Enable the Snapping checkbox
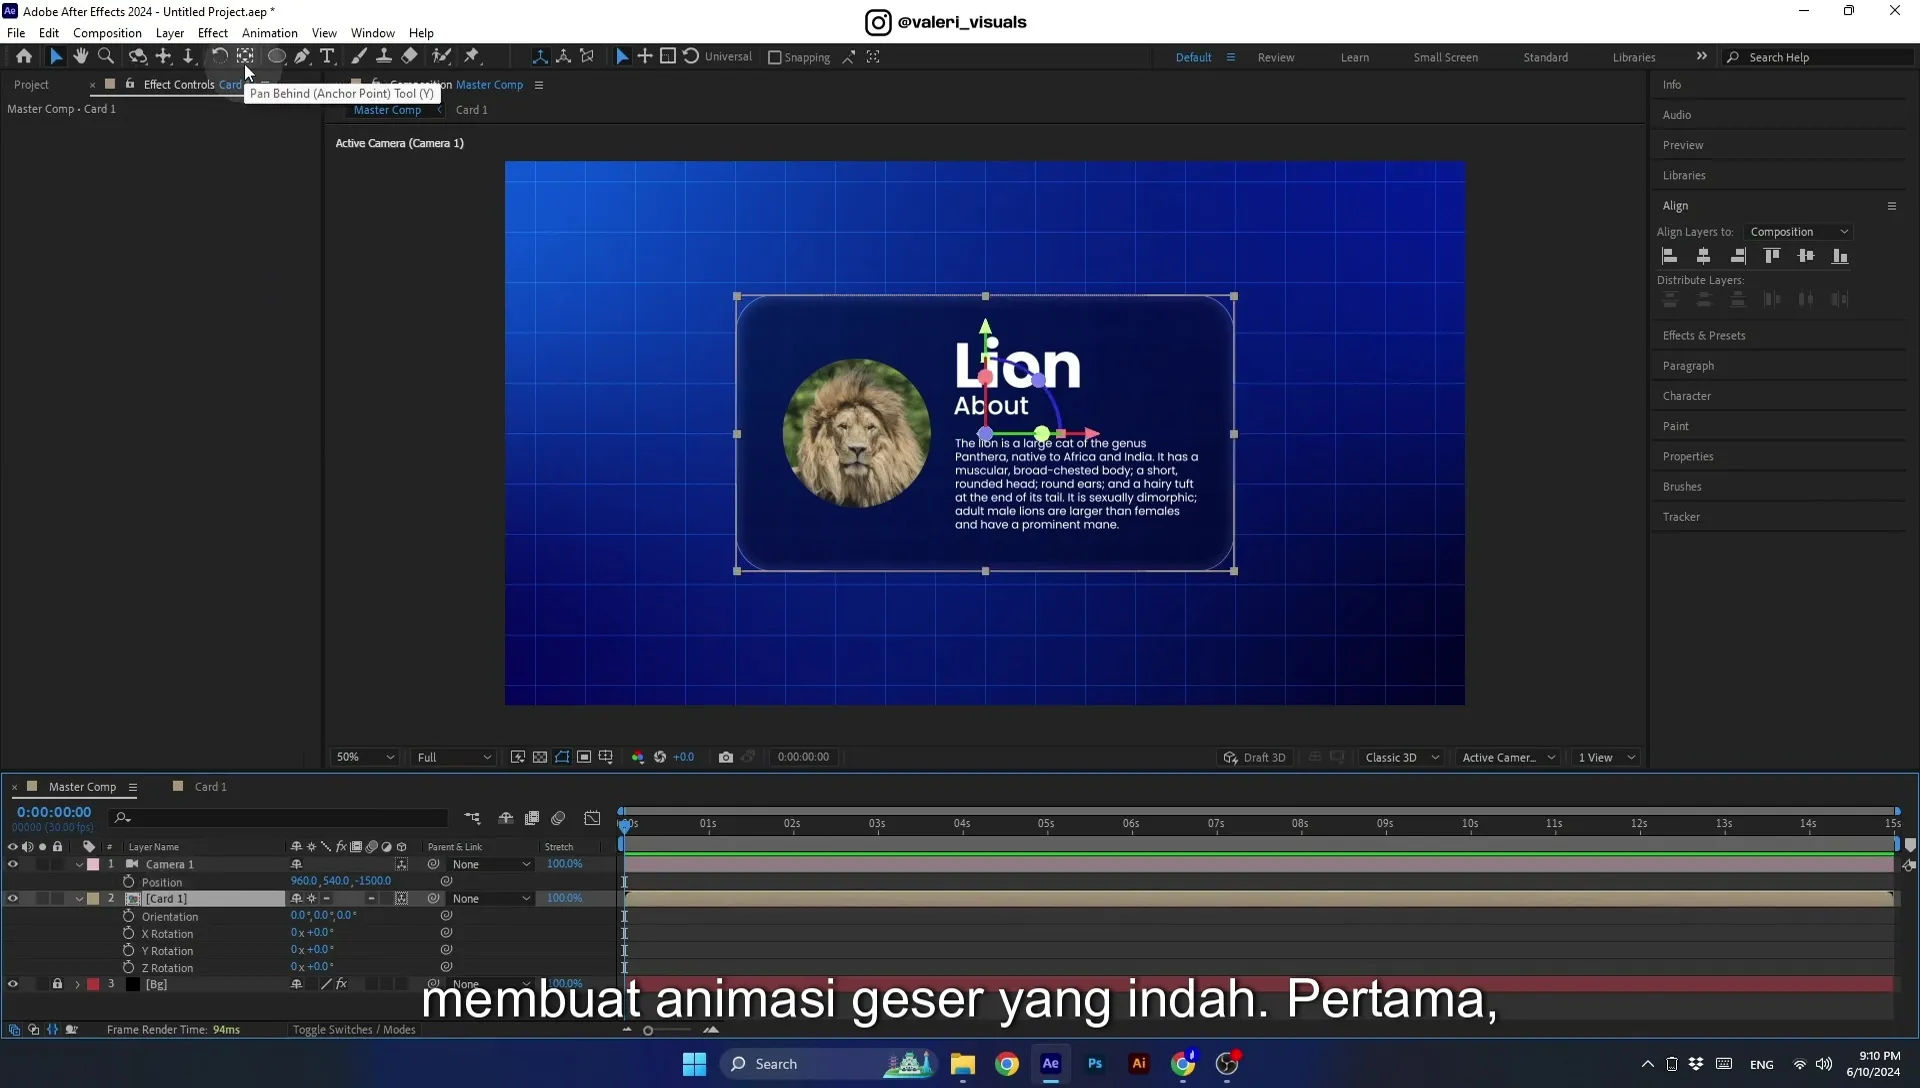This screenshot has height=1088, width=1920. (x=774, y=58)
